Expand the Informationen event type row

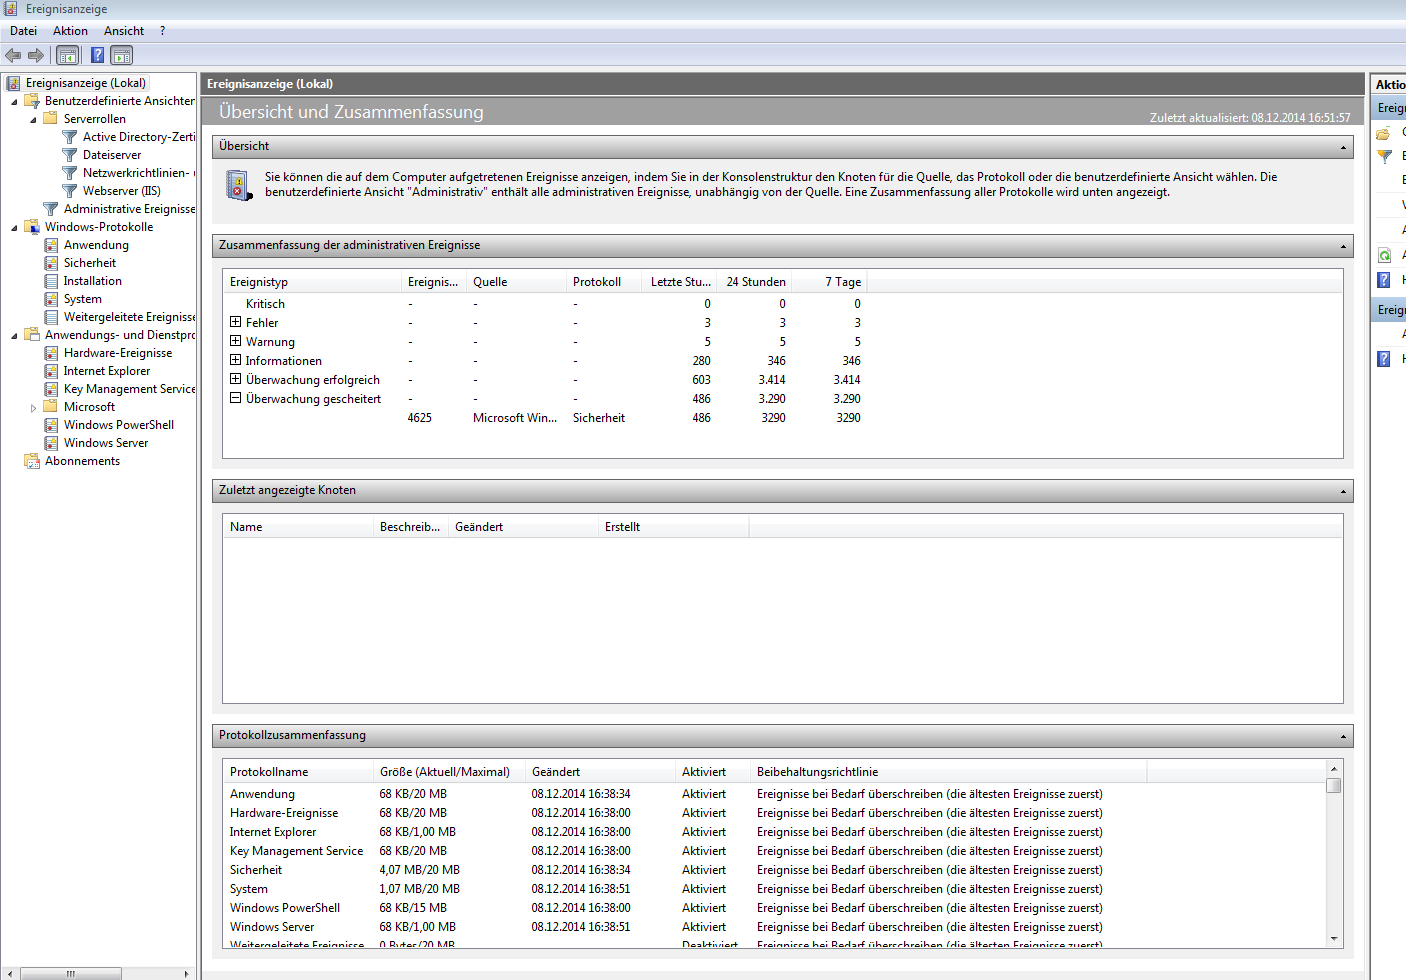(236, 360)
